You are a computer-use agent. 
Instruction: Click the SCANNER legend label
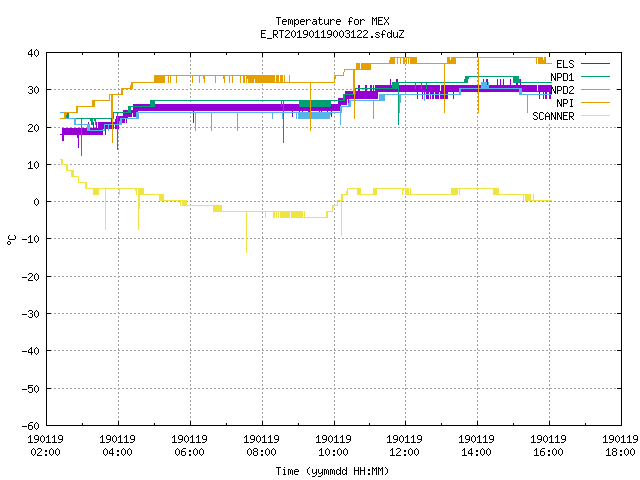pos(553,116)
